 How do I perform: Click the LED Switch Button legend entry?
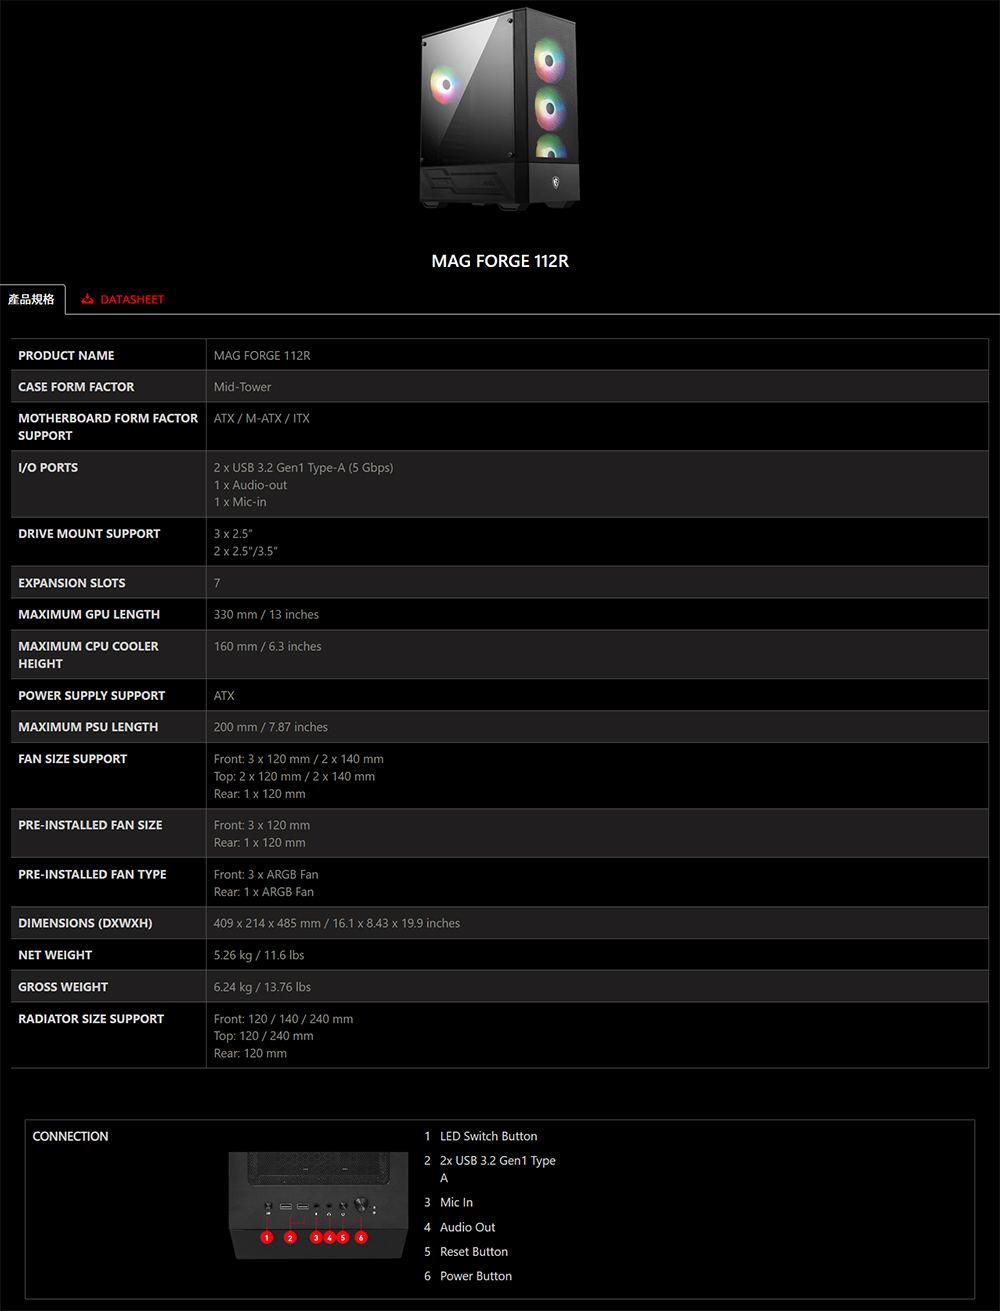point(481,1136)
